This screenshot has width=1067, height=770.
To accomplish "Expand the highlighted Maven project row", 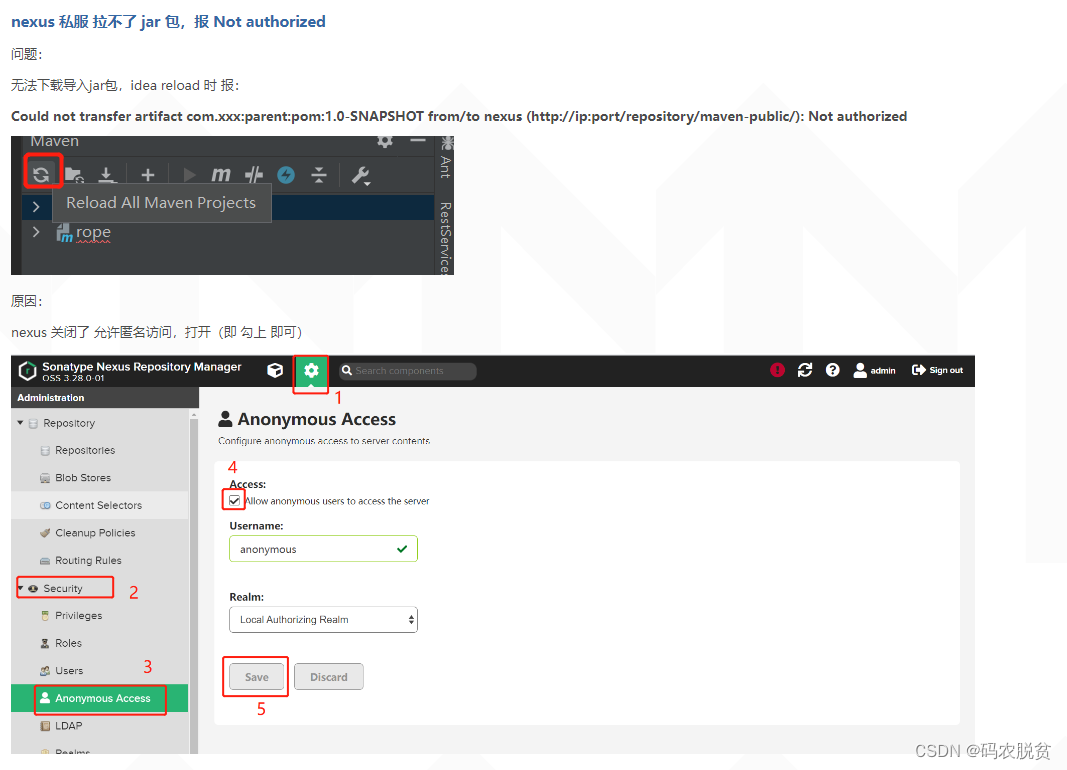I will point(36,206).
